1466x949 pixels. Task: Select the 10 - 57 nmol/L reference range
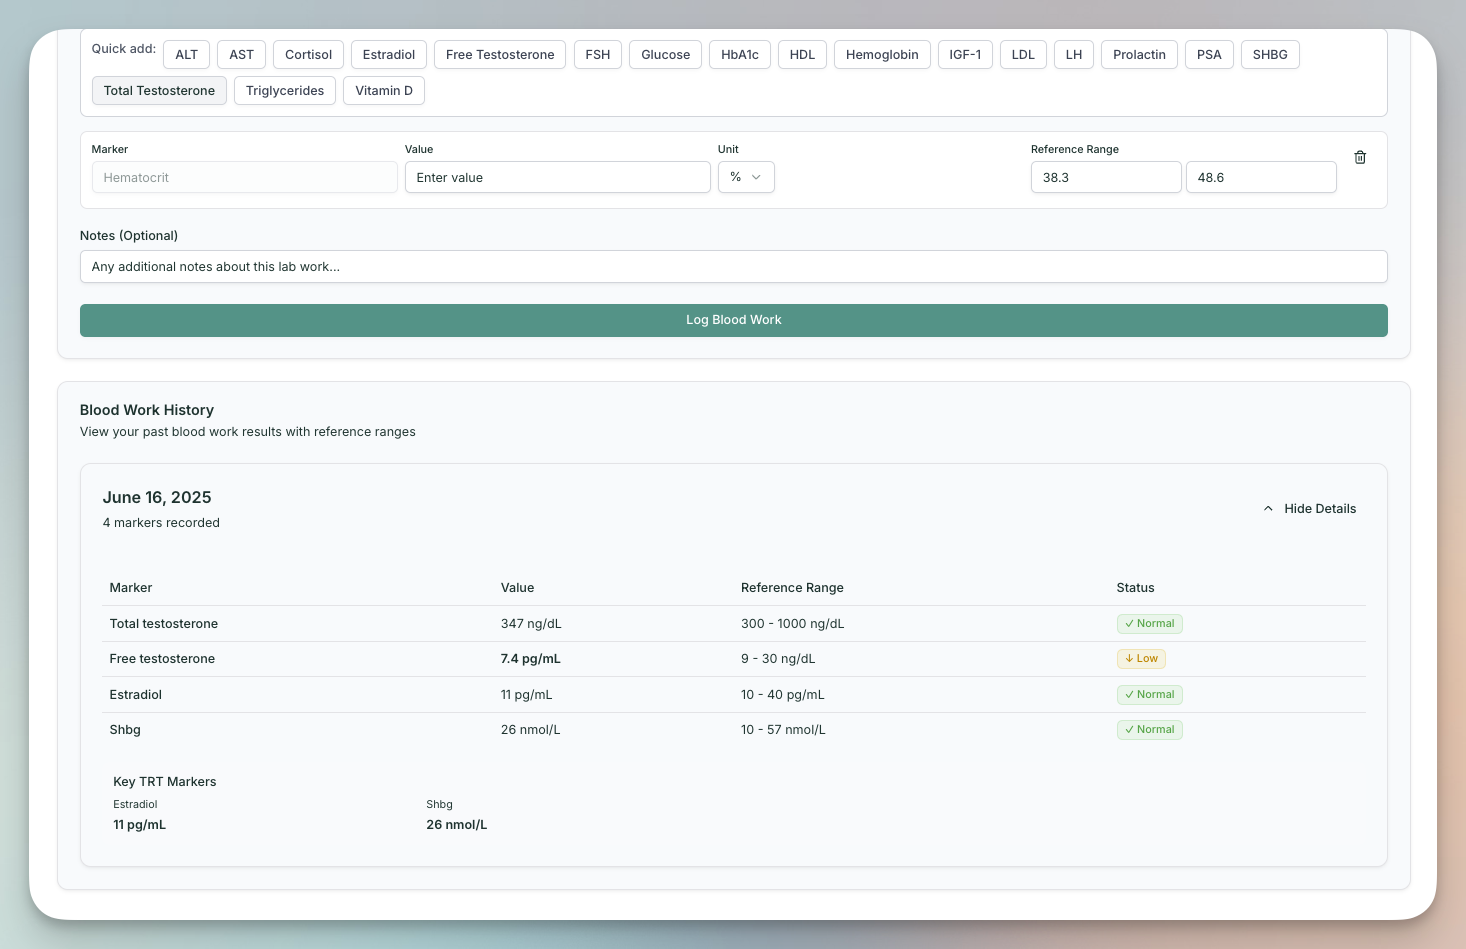point(783,729)
